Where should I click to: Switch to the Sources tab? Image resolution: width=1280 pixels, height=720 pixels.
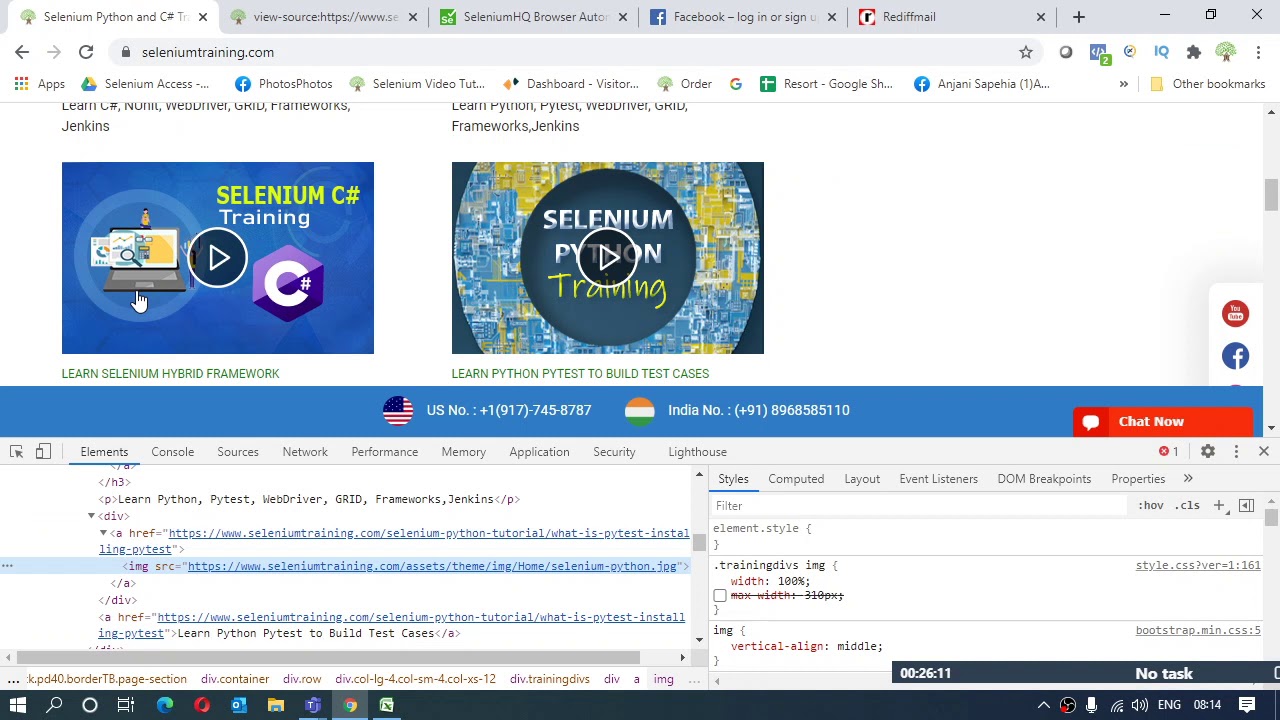point(238,452)
